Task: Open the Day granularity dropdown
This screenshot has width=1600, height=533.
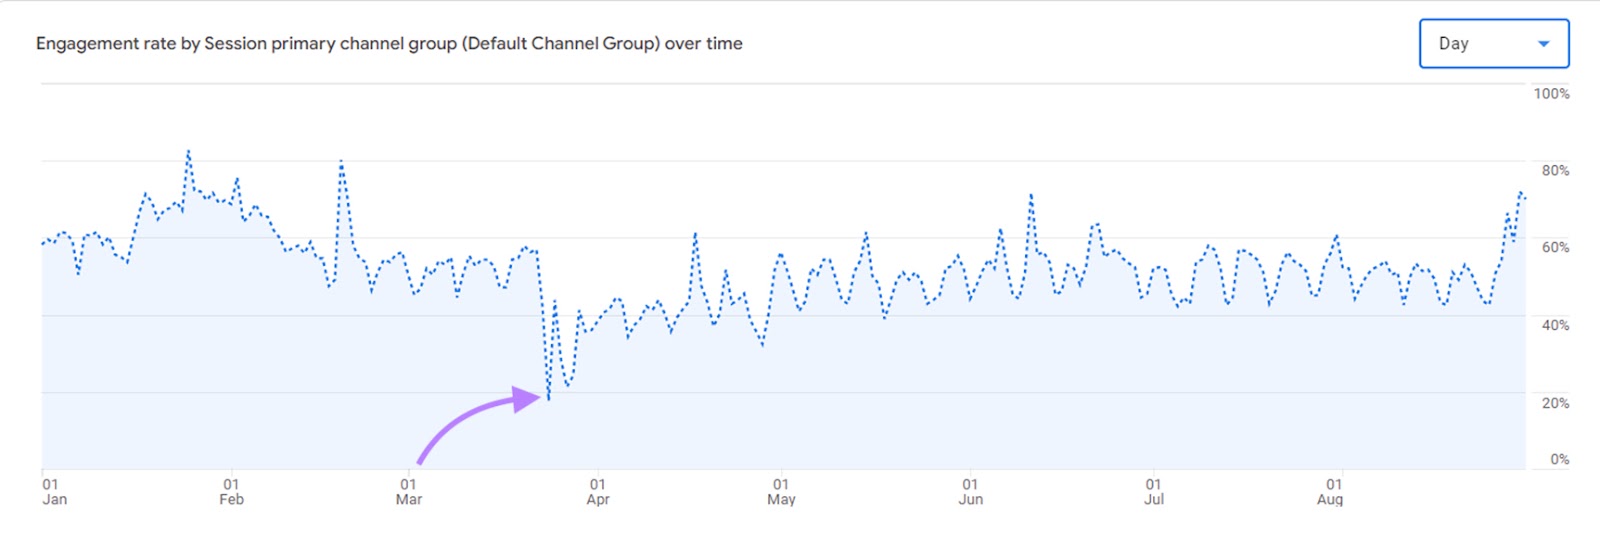Action: click(1492, 44)
